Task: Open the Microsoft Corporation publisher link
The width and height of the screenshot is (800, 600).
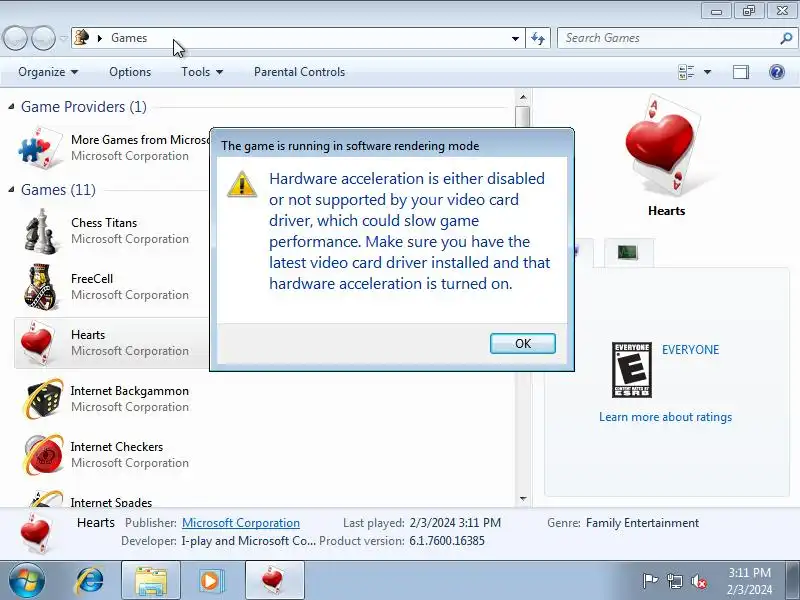Action: (x=241, y=523)
